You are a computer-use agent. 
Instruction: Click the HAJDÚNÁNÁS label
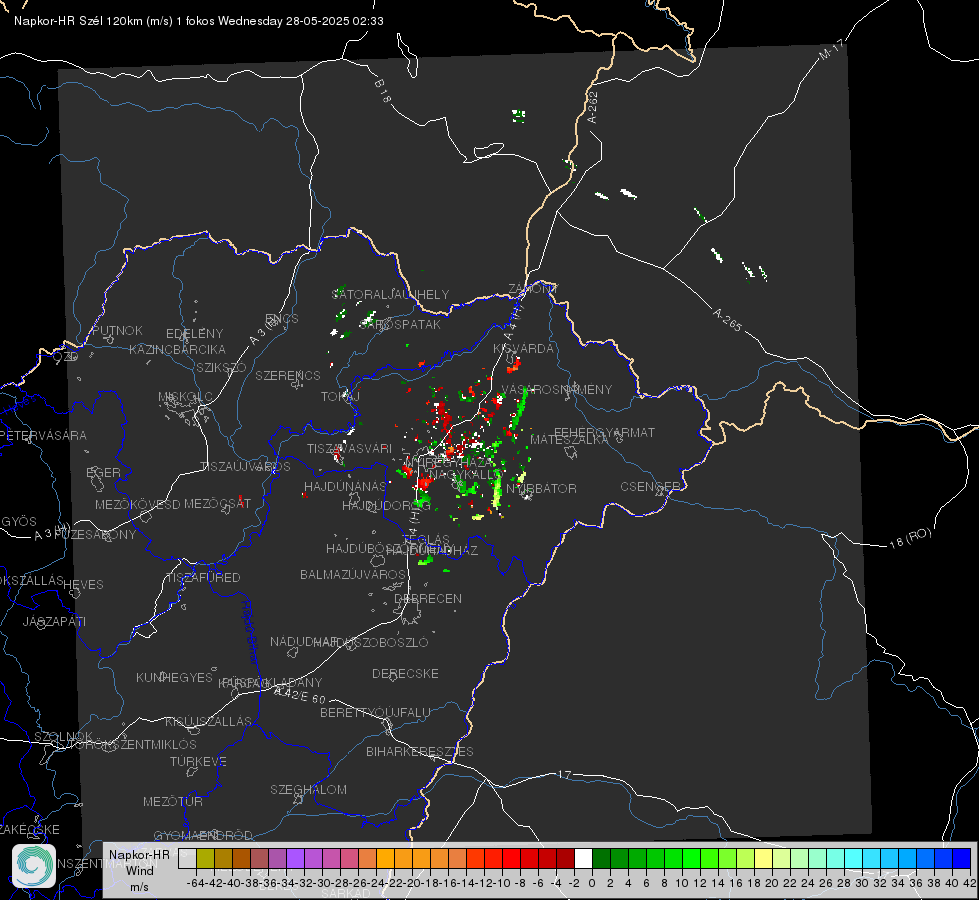(x=345, y=487)
